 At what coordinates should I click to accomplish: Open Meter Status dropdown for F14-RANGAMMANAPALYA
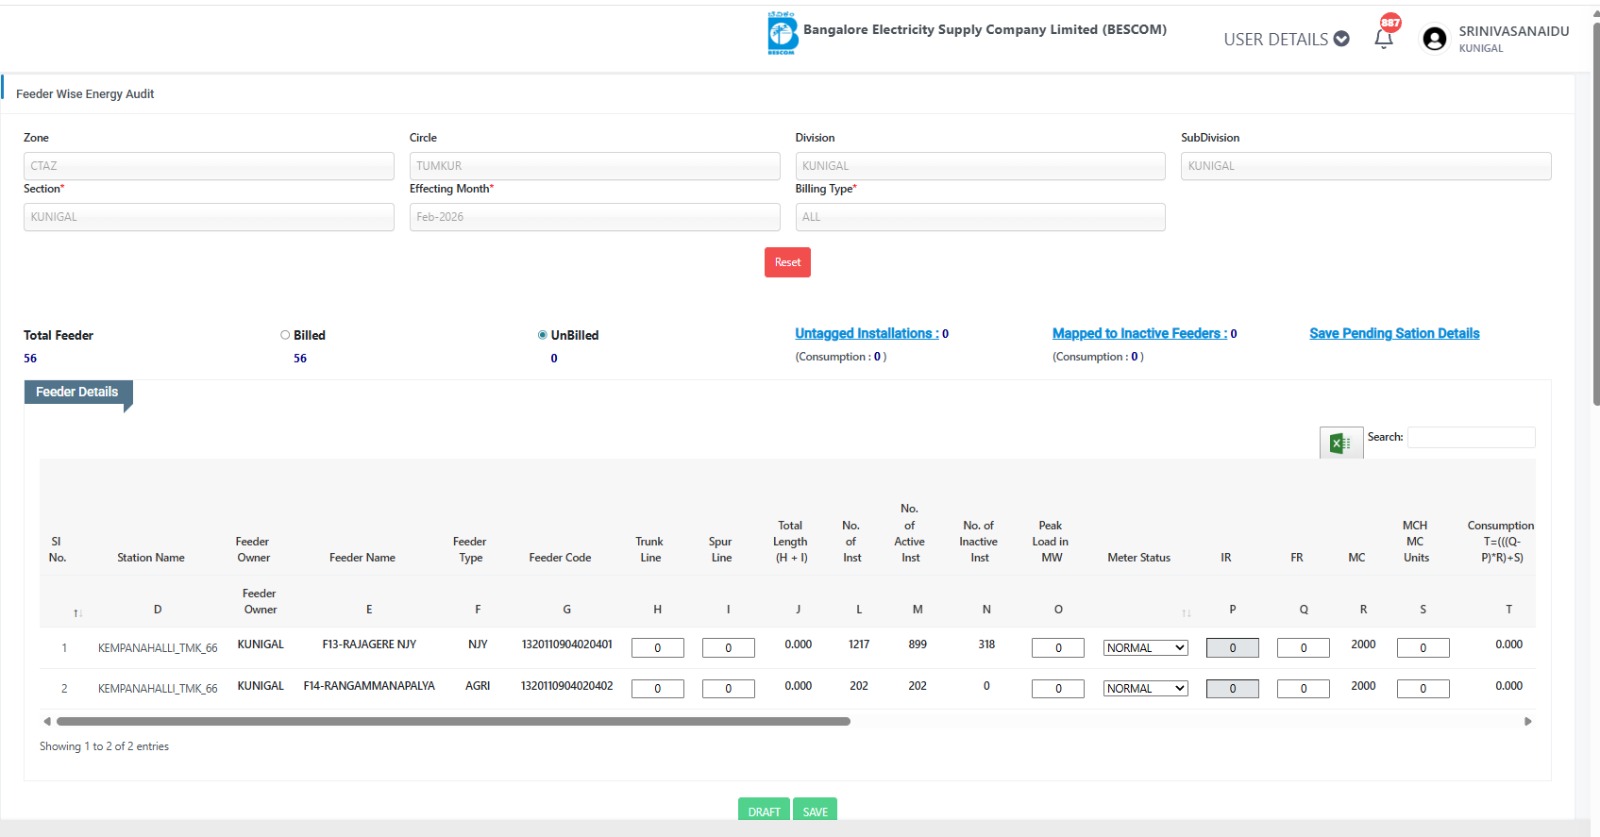click(1145, 689)
